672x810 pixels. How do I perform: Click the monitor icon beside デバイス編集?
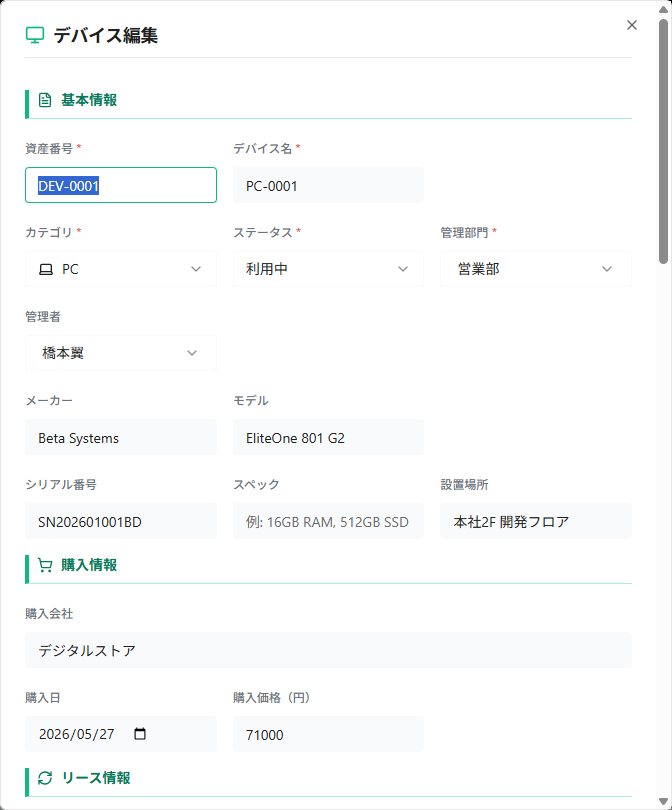point(35,36)
